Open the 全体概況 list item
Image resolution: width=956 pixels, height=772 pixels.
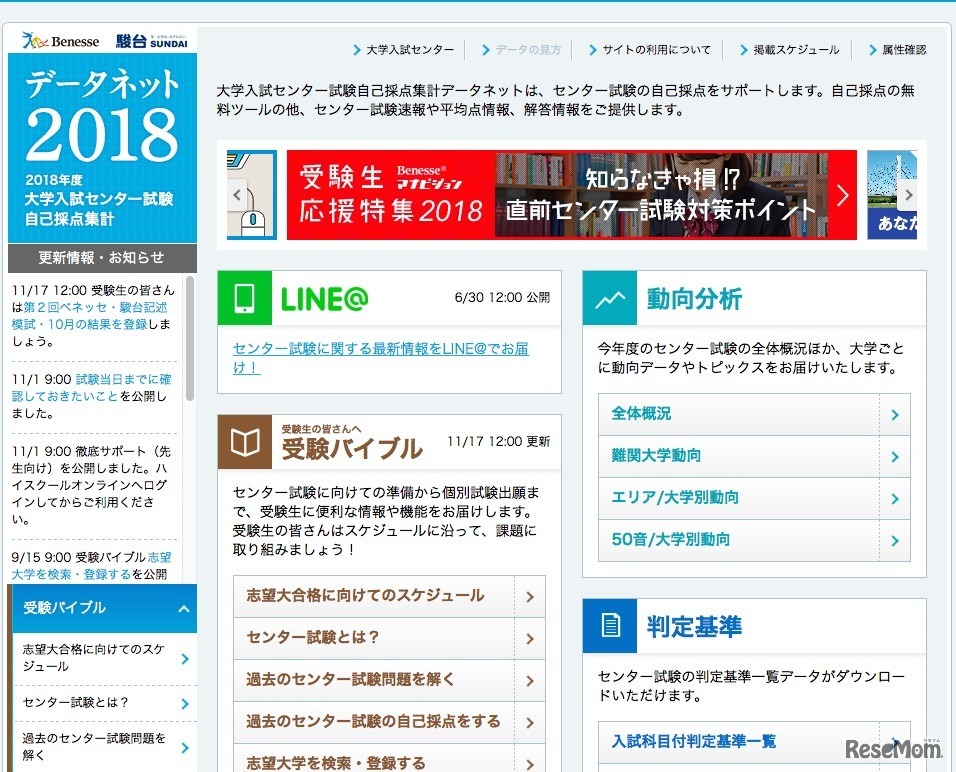tap(754, 415)
